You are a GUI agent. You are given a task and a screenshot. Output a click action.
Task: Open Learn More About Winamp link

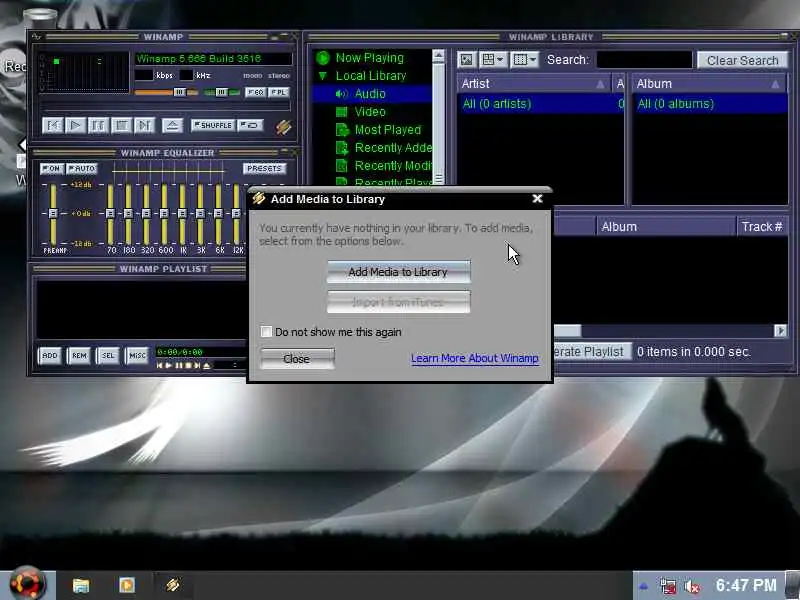click(474, 358)
